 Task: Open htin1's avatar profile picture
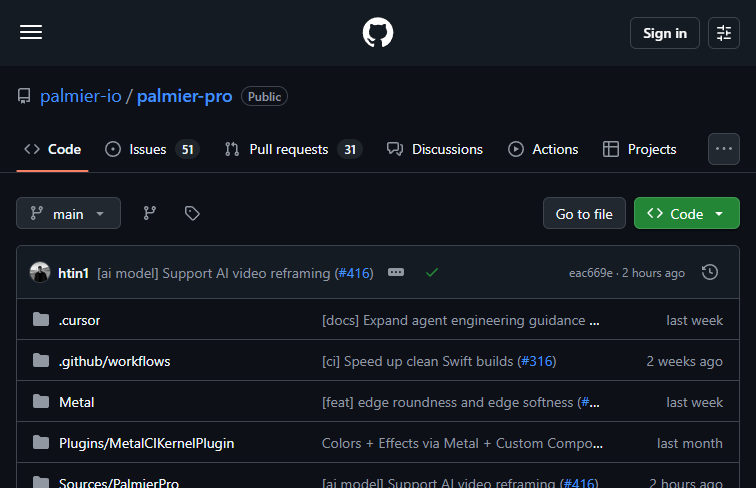40,272
